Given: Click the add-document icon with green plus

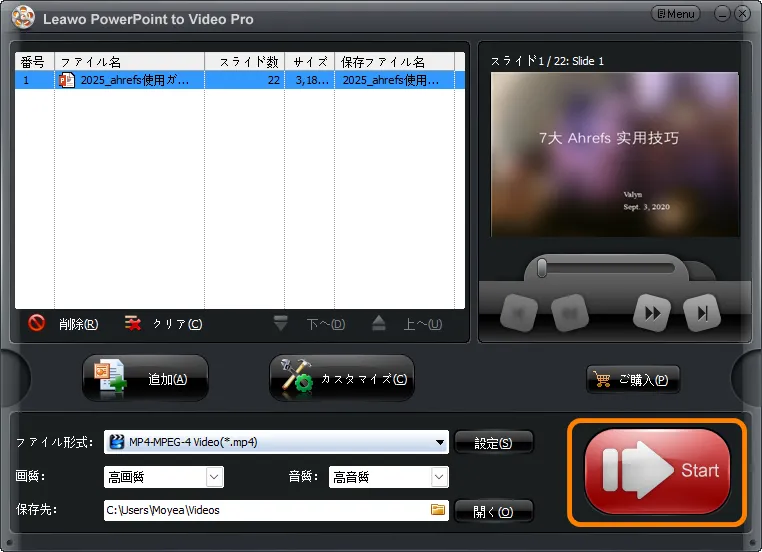Looking at the screenshot, I should [110, 378].
